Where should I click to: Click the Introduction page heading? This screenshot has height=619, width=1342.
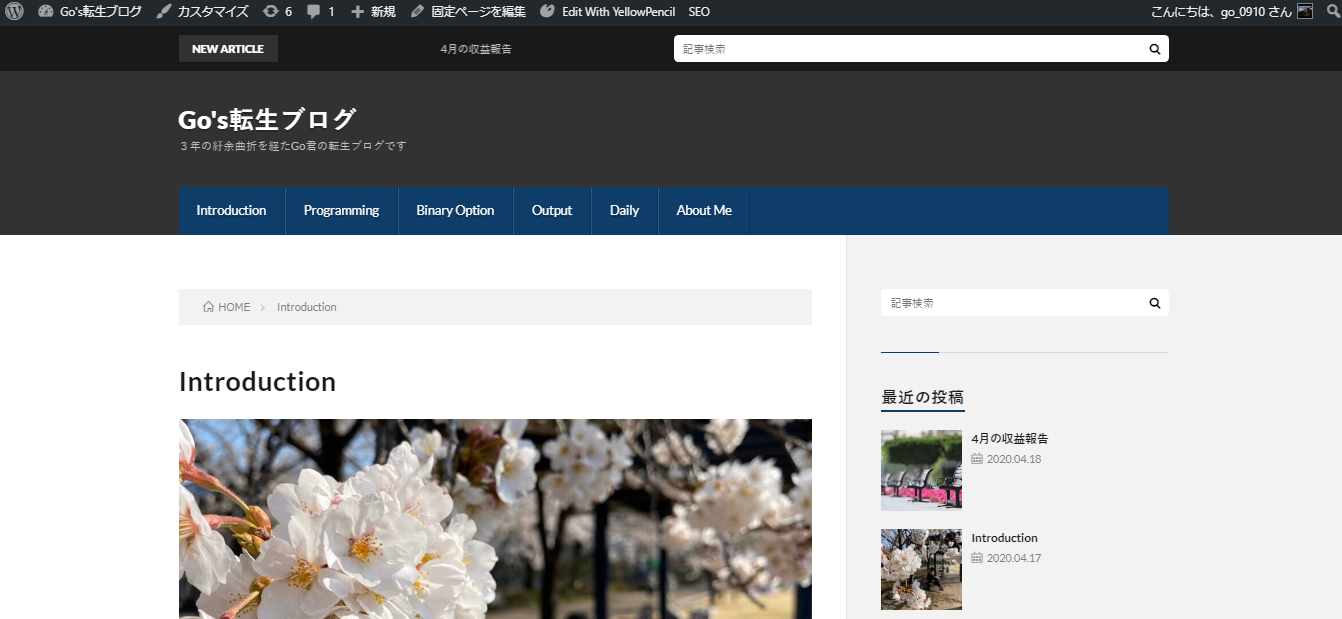pyautogui.click(x=257, y=382)
